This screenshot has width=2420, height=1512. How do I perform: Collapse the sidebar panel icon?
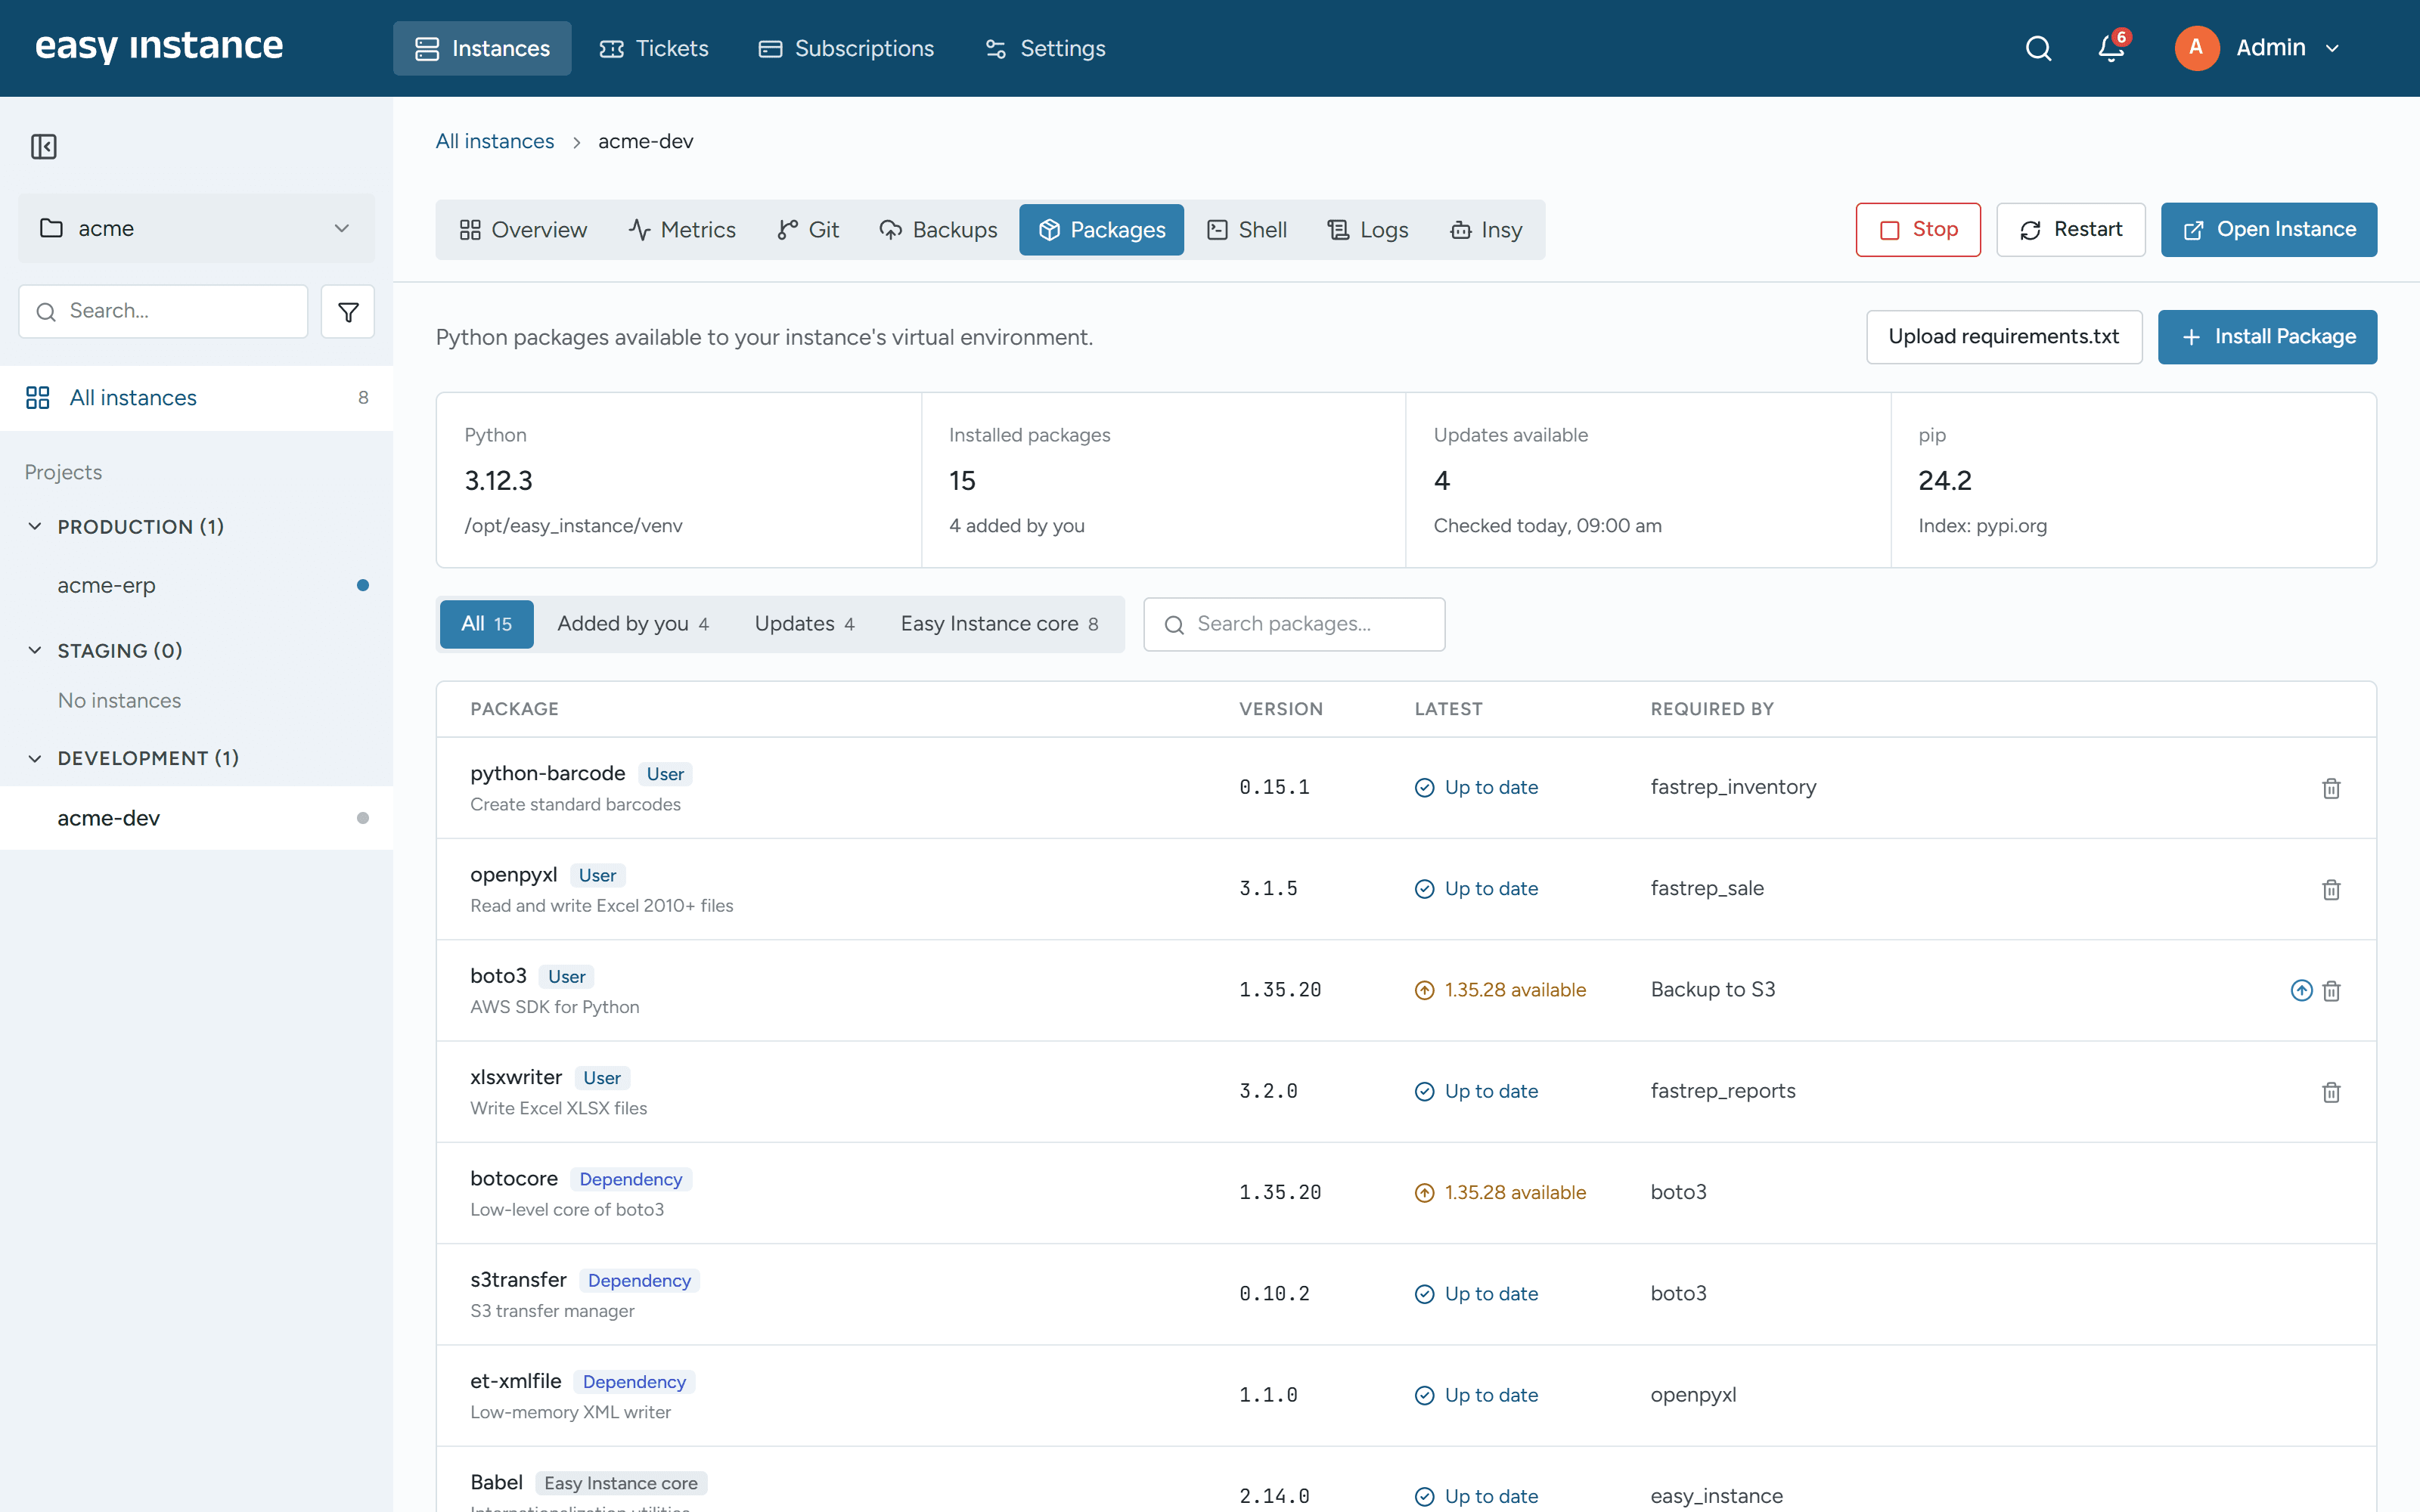pos(44,147)
